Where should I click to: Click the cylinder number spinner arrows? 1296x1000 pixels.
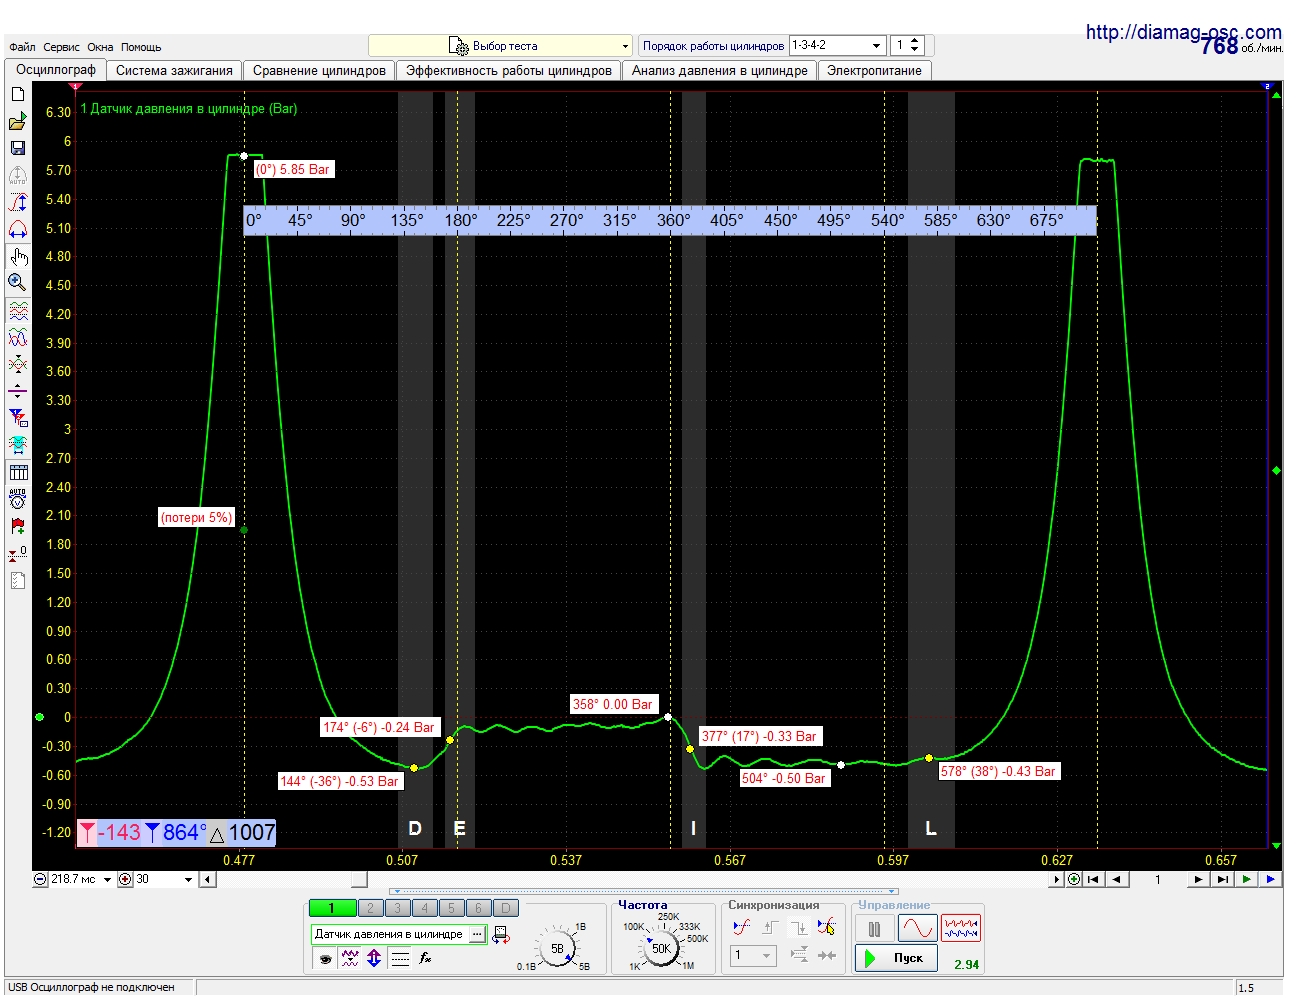tap(915, 45)
